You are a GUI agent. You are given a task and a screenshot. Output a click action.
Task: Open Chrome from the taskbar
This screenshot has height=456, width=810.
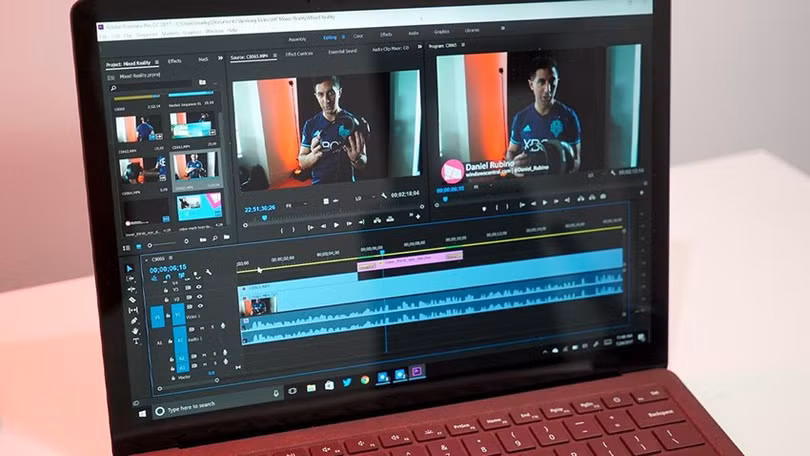365,380
